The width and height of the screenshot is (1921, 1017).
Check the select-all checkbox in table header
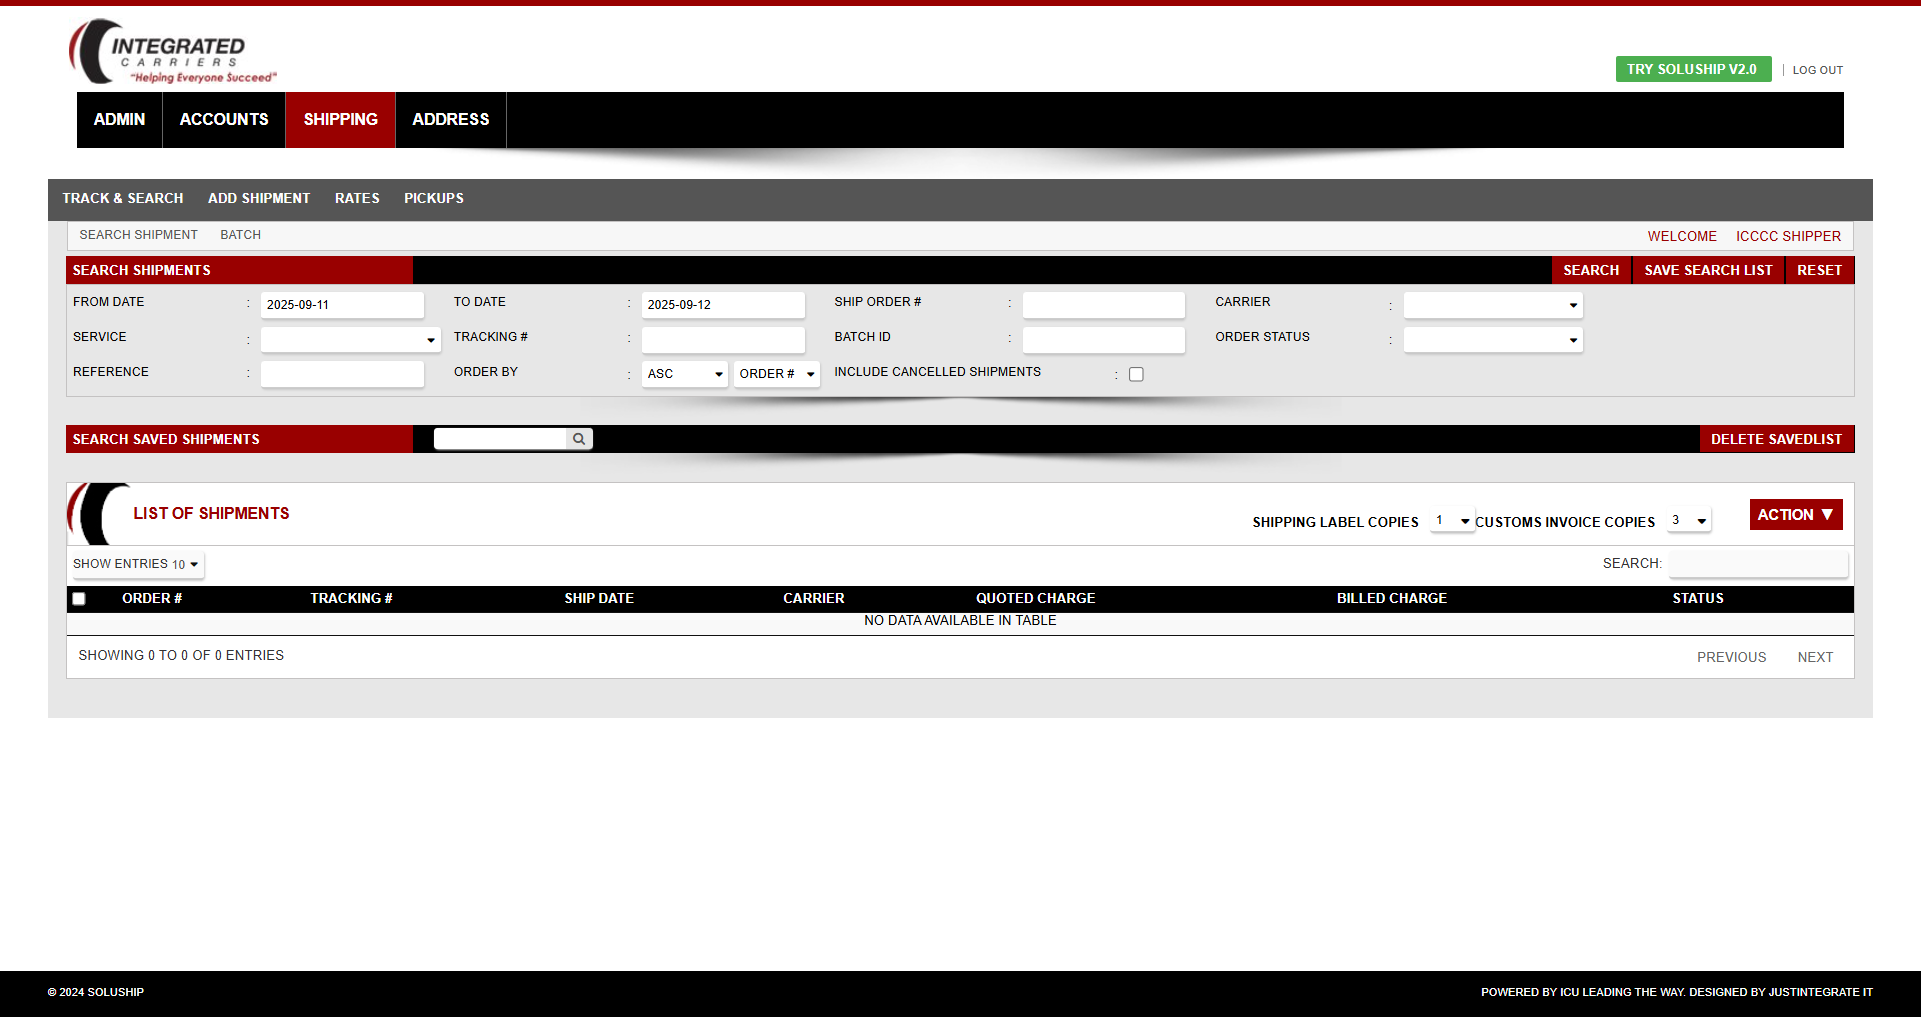[x=79, y=599]
